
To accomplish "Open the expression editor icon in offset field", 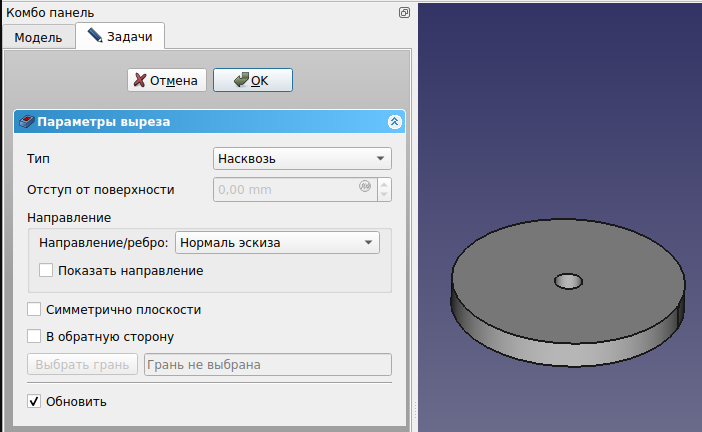I will 365,186.
